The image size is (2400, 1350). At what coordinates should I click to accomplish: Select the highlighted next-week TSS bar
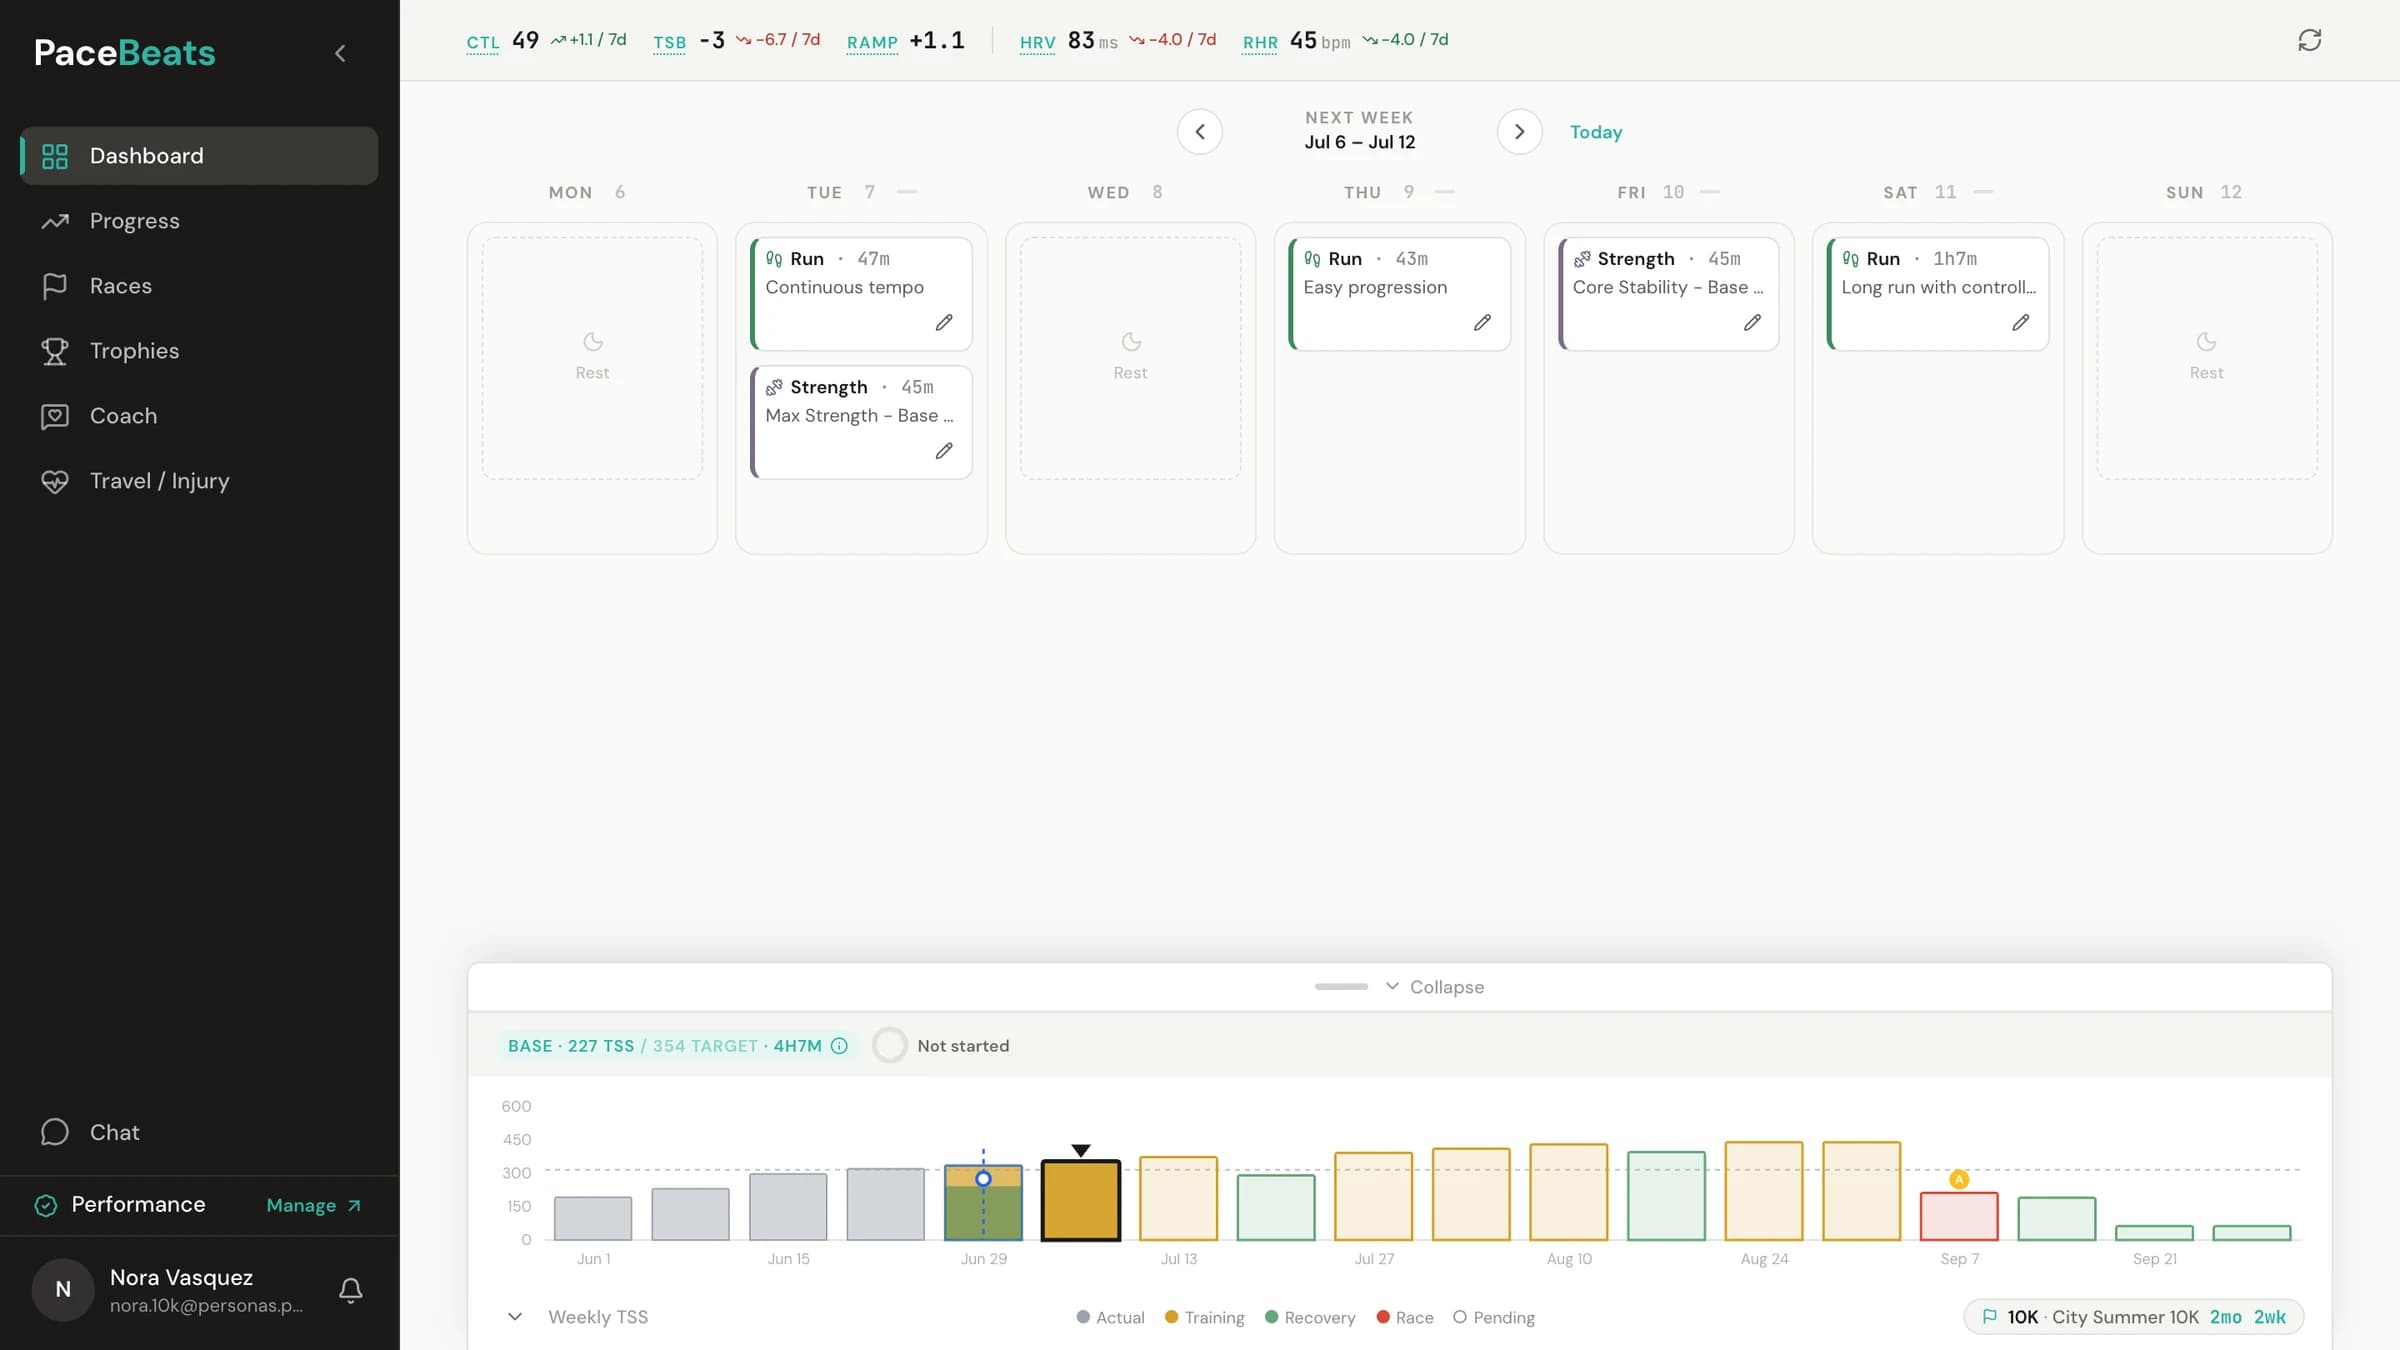point(1081,1200)
